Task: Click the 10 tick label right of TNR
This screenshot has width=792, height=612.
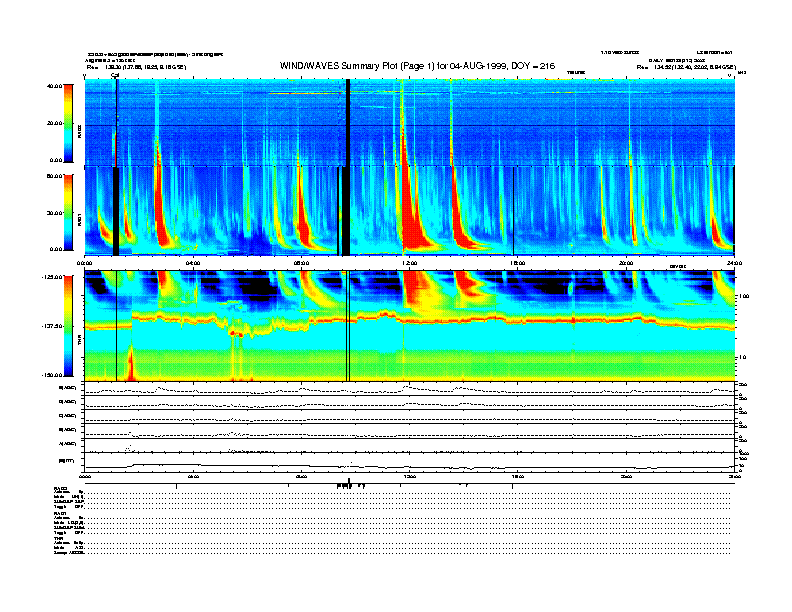Action: point(742,357)
